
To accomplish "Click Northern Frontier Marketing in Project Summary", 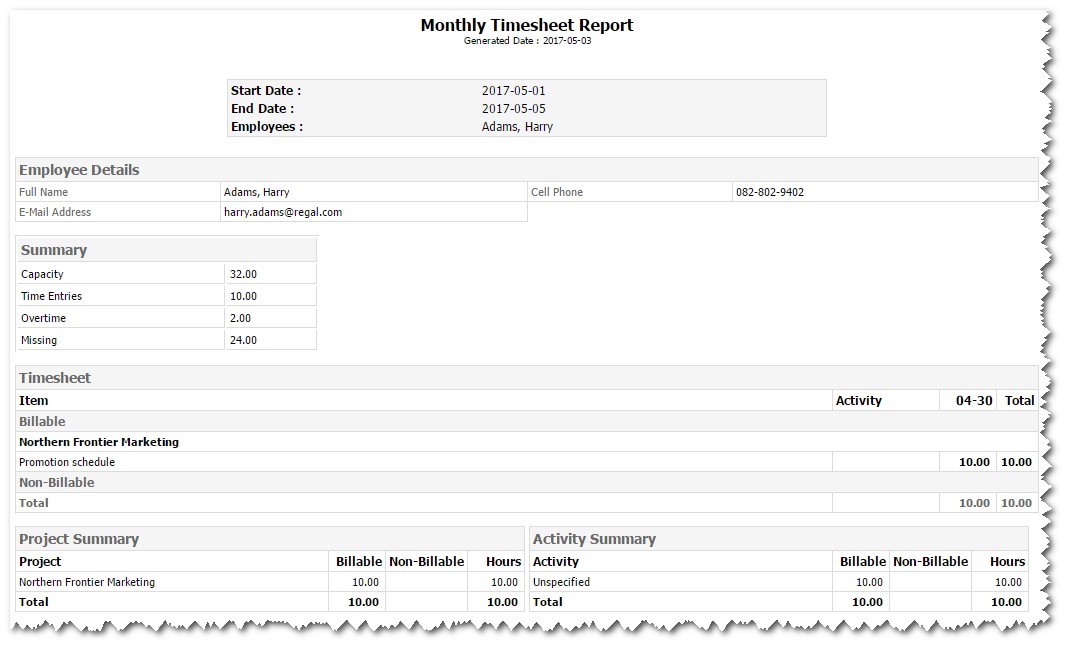I will pyautogui.click(x=87, y=583).
